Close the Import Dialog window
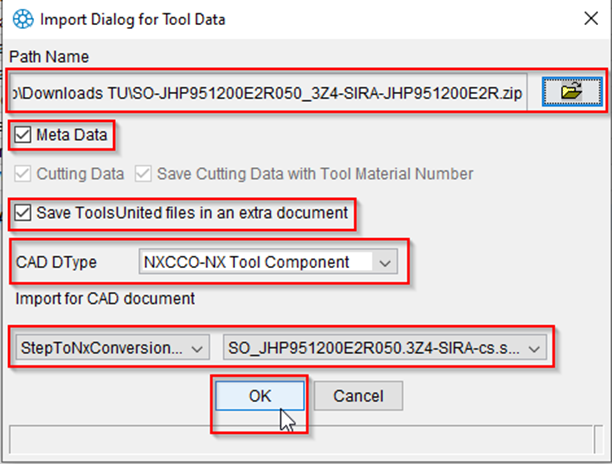This screenshot has width=612, height=464. click(x=591, y=18)
